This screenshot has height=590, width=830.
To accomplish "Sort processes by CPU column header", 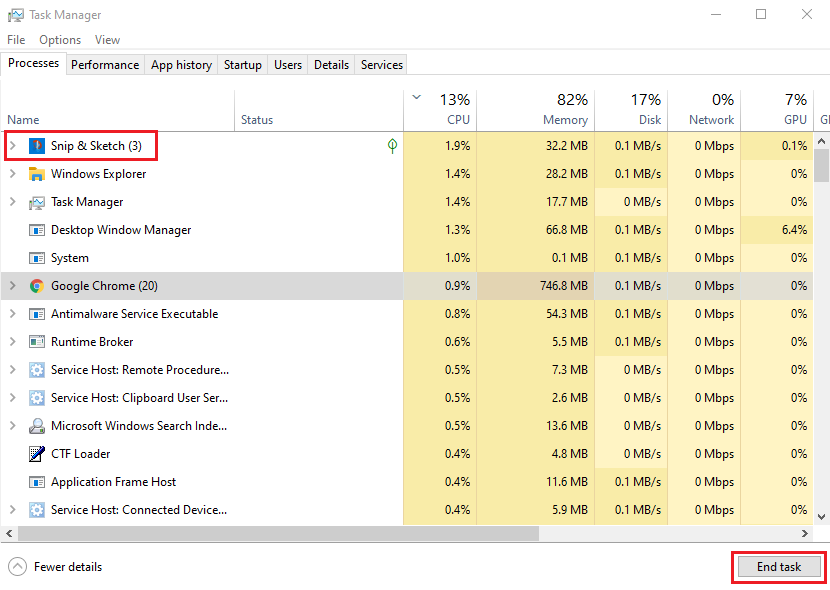I will pyautogui.click(x=440, y=110).
